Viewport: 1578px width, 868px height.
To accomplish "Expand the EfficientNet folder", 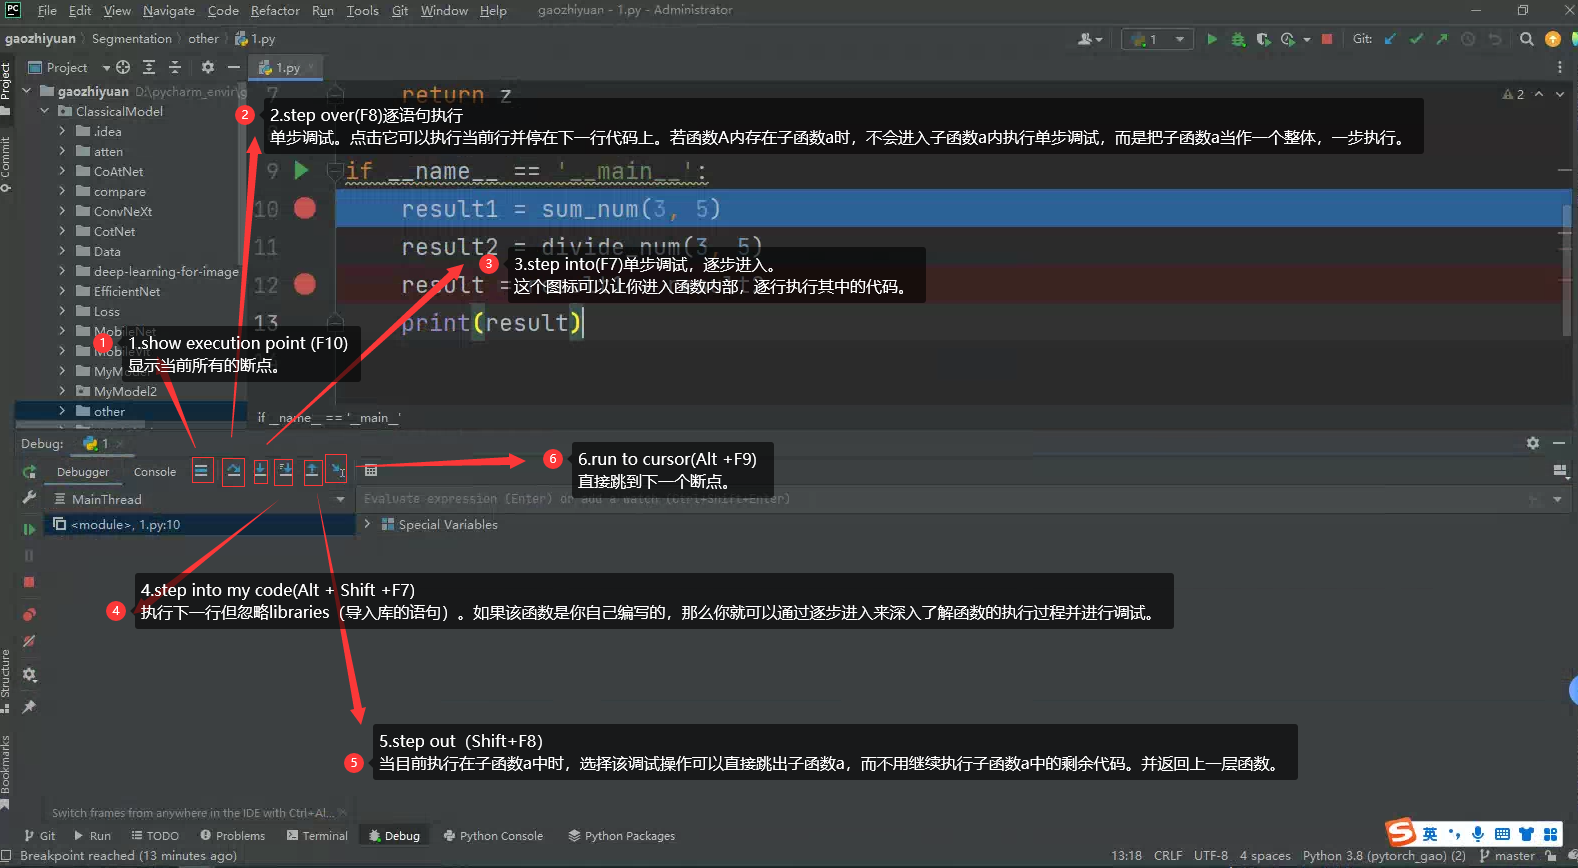I will pyautogui.click(x=62, y=291).
